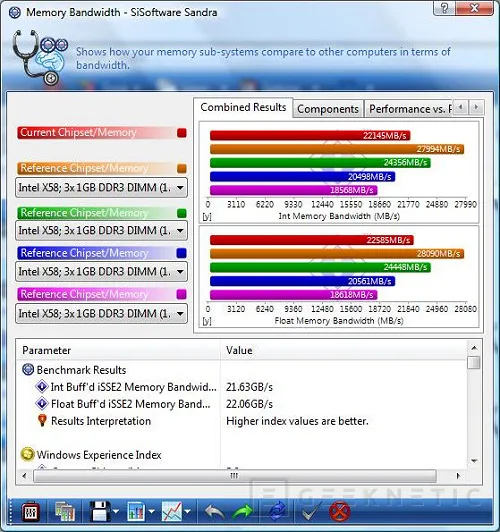Click the 21.63GB/s value
Viewport: 500px width, 532px height.
pos(249,387)
